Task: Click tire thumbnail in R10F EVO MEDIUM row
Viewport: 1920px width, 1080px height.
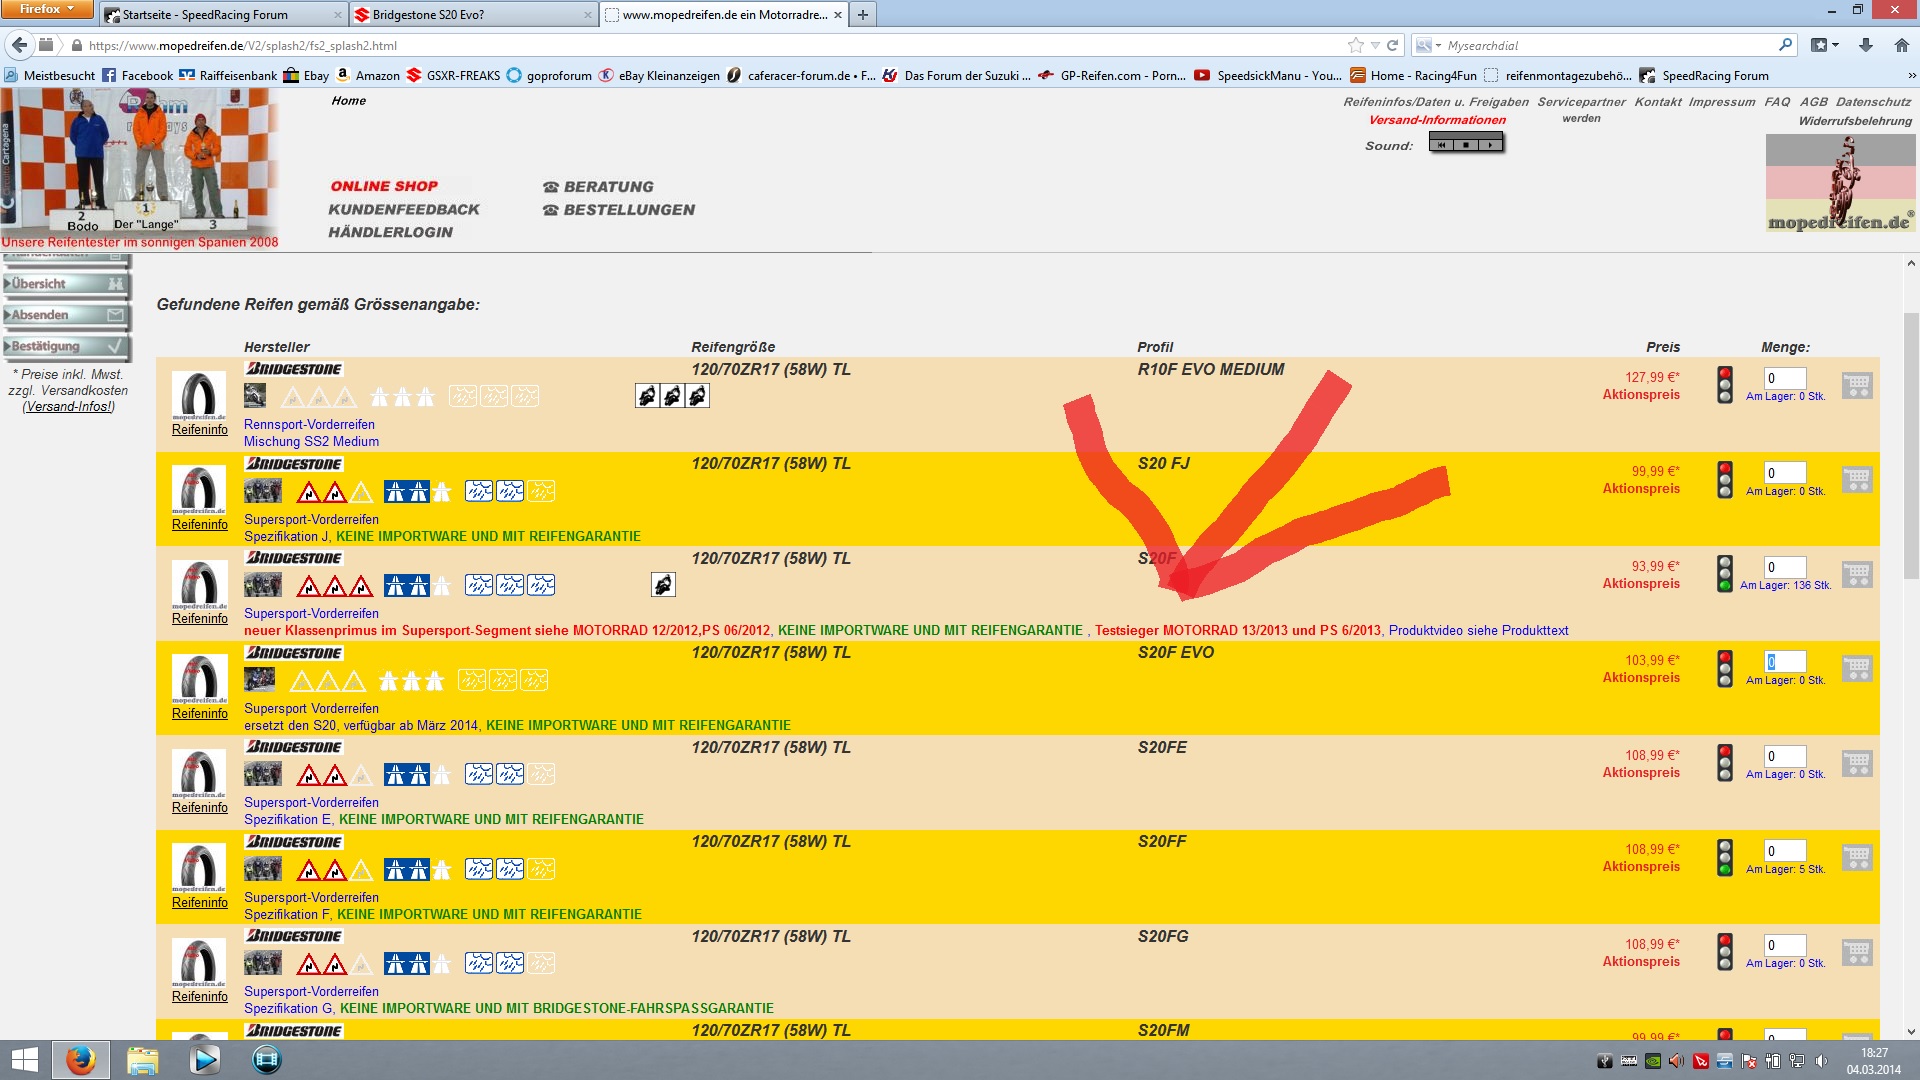Action: click(199, 396)
